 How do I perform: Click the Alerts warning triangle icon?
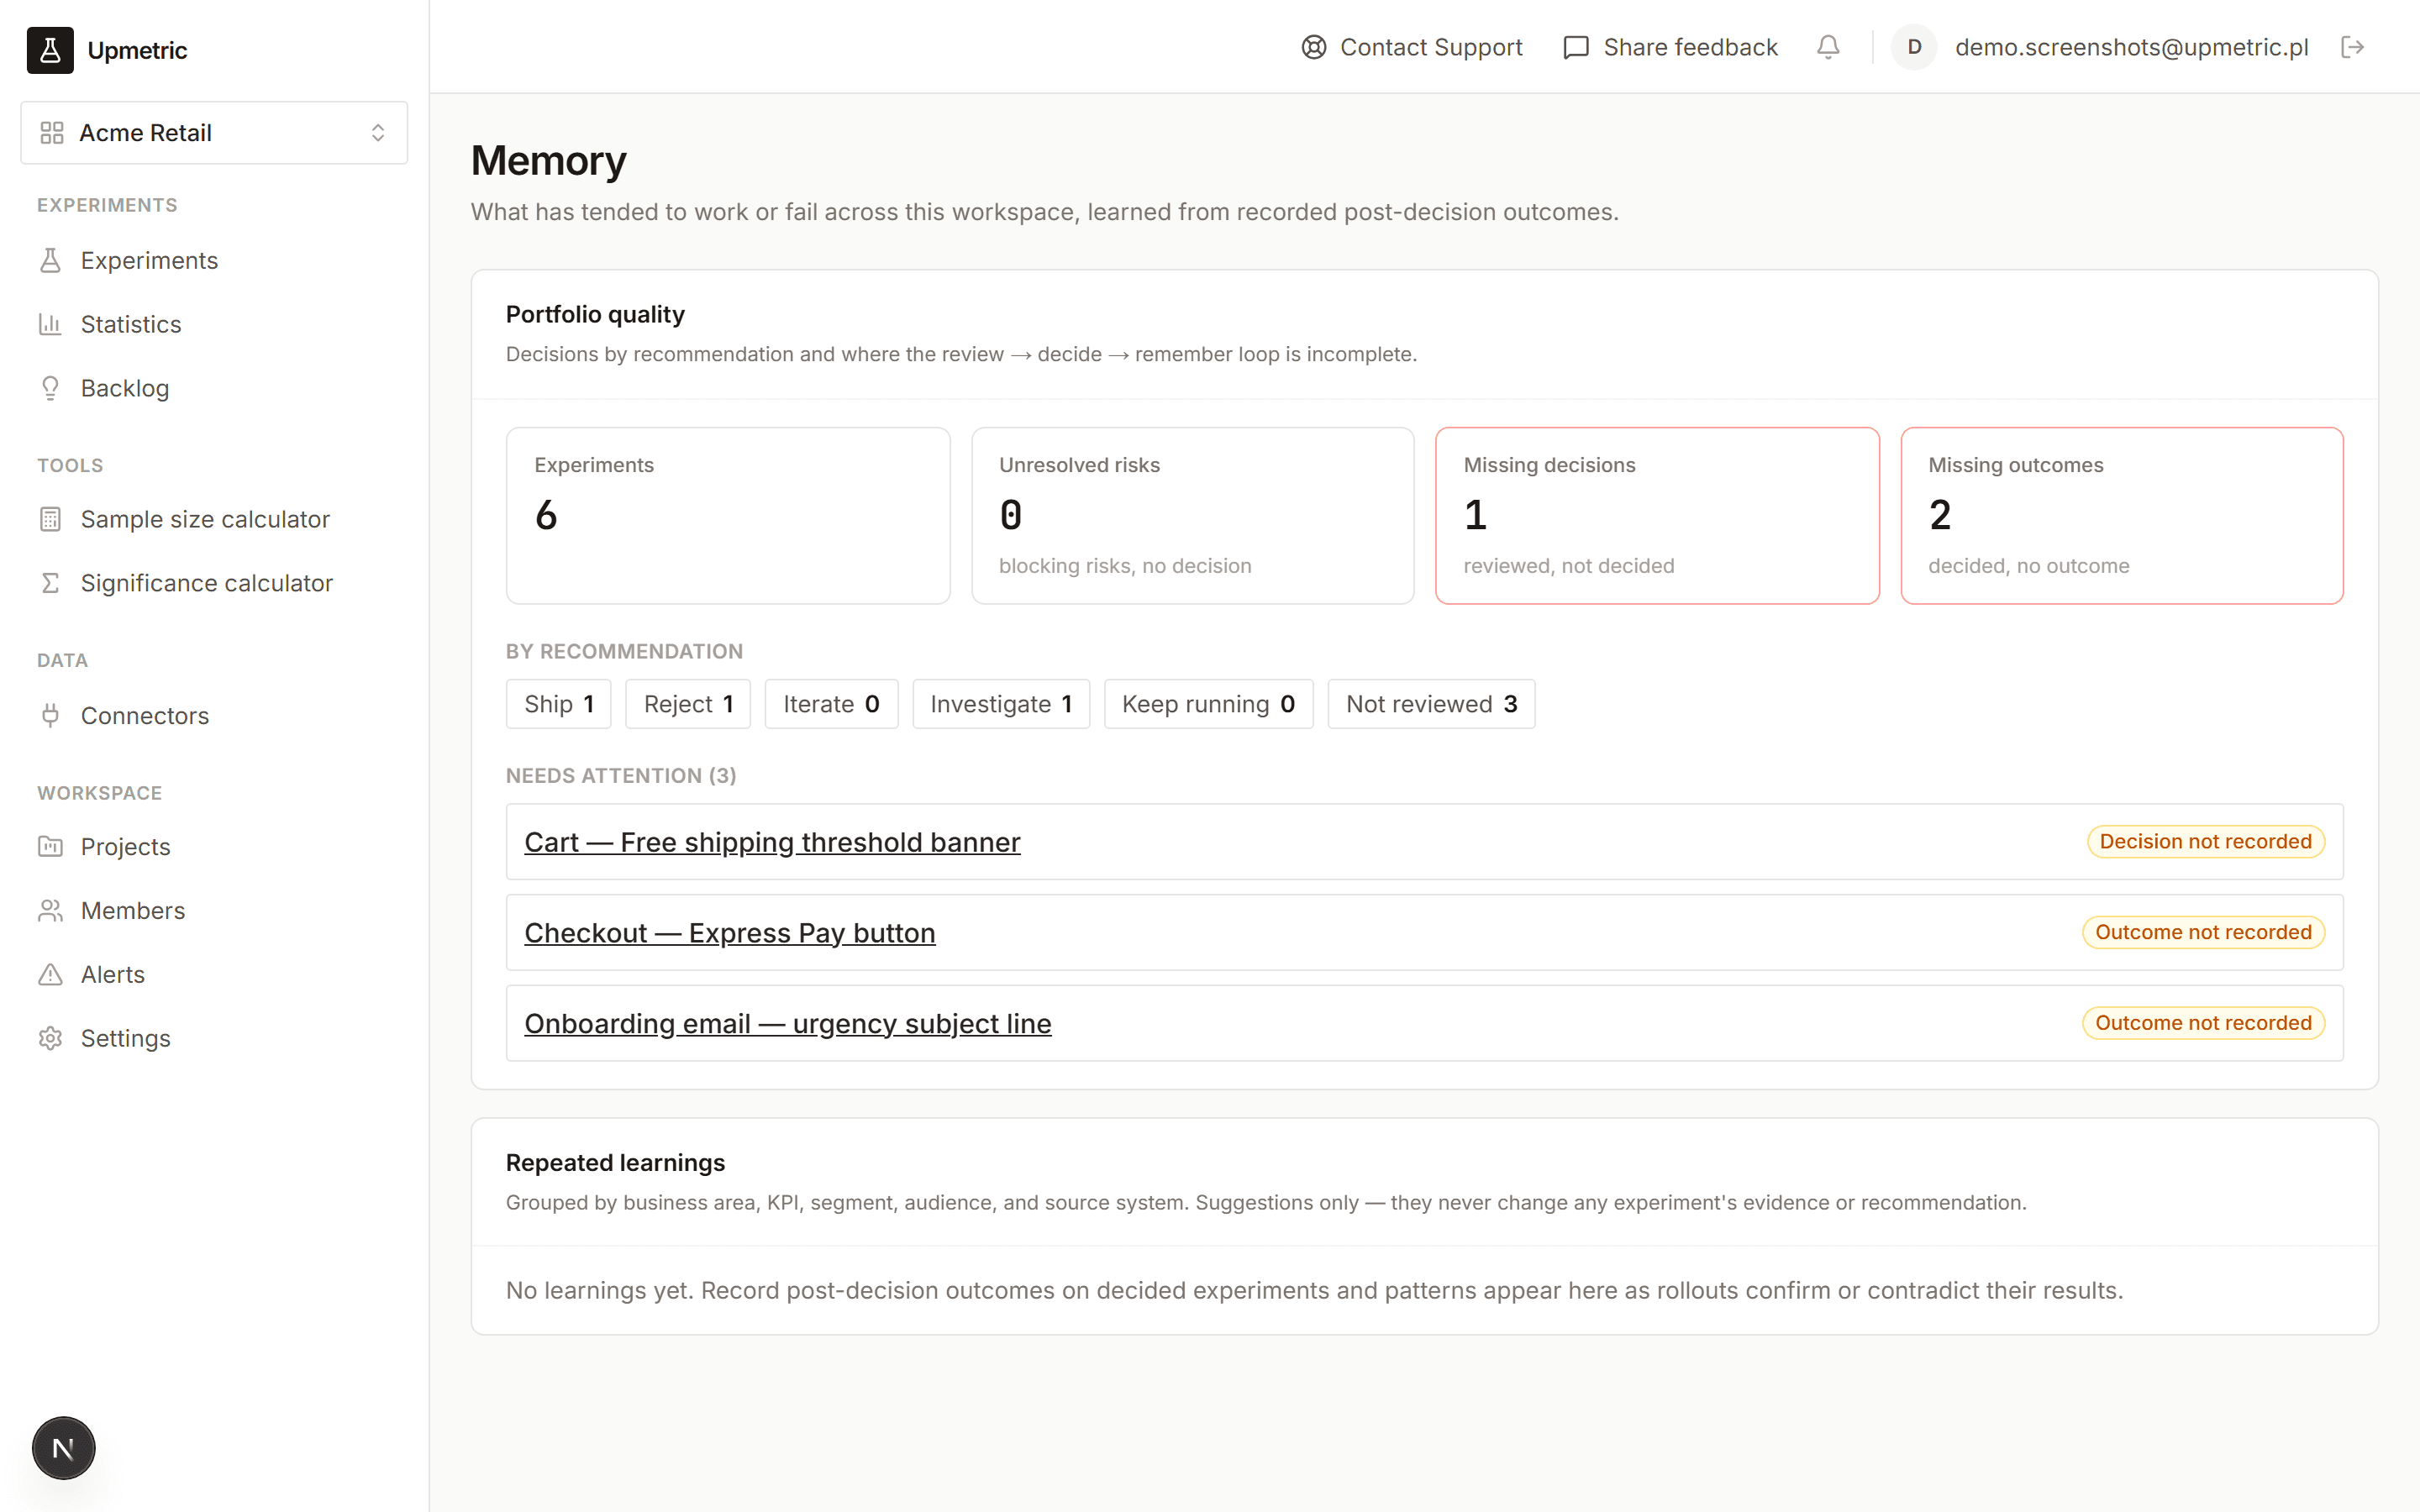(50, 974)
